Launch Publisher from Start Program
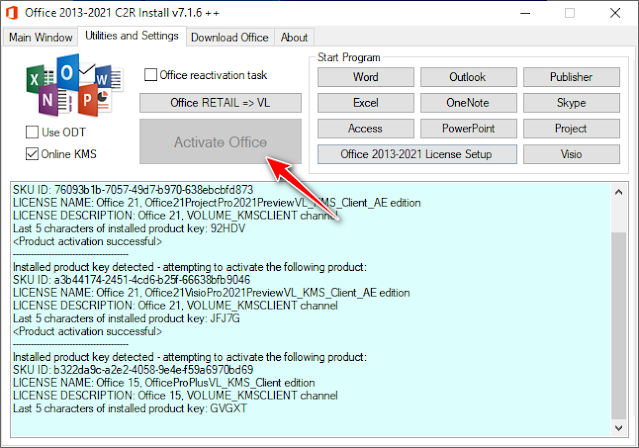 (571, 77)
